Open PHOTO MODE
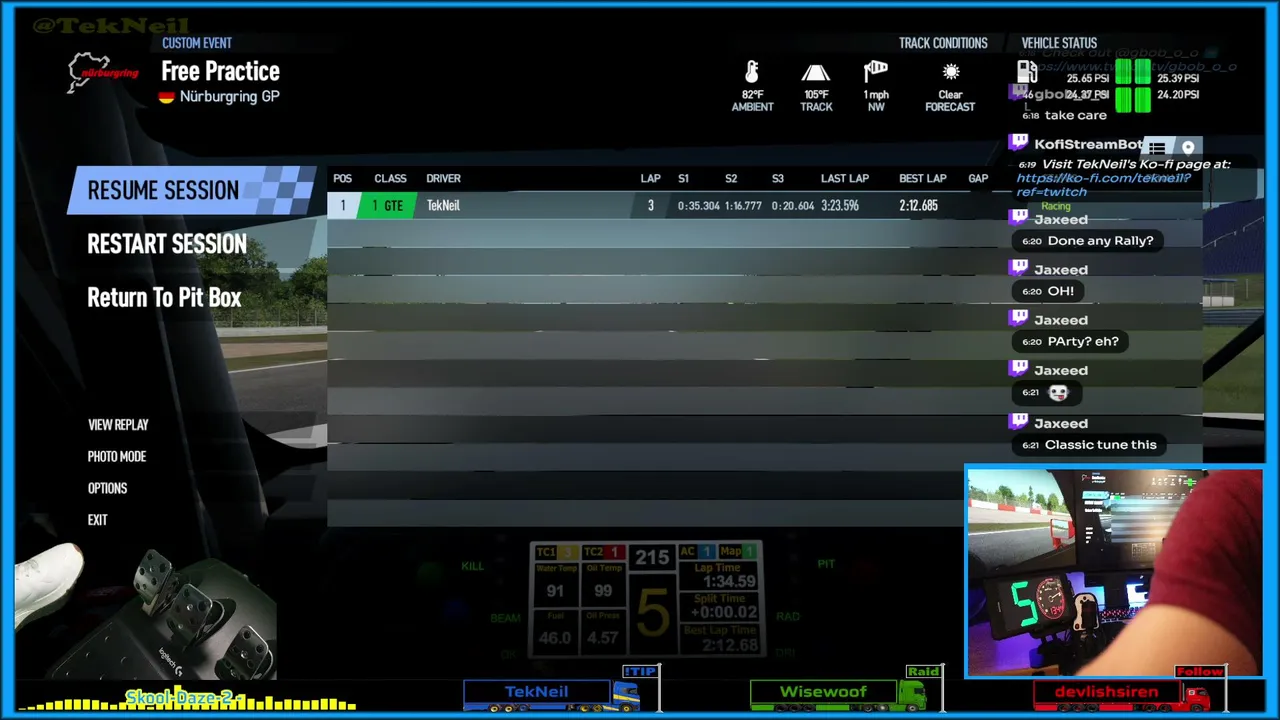Viewport: 1280px width, 720px height. click(117, 457)
